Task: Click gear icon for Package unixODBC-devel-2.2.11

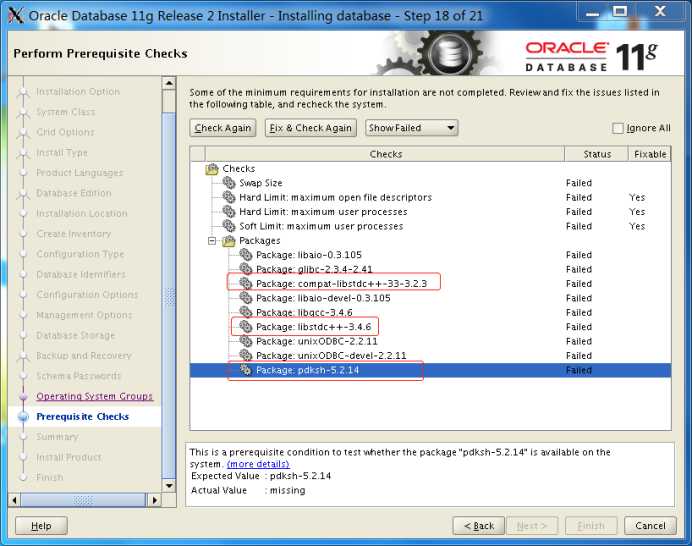Action: click(x=246, y=355)
